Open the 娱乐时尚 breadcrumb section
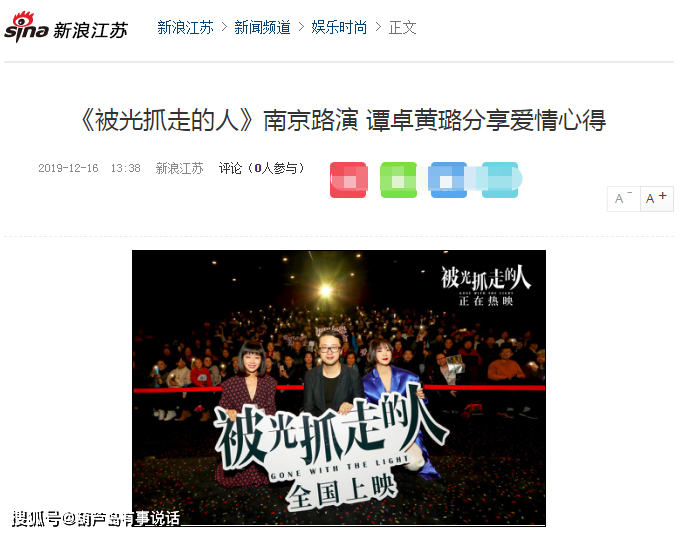 pos(339,28)
